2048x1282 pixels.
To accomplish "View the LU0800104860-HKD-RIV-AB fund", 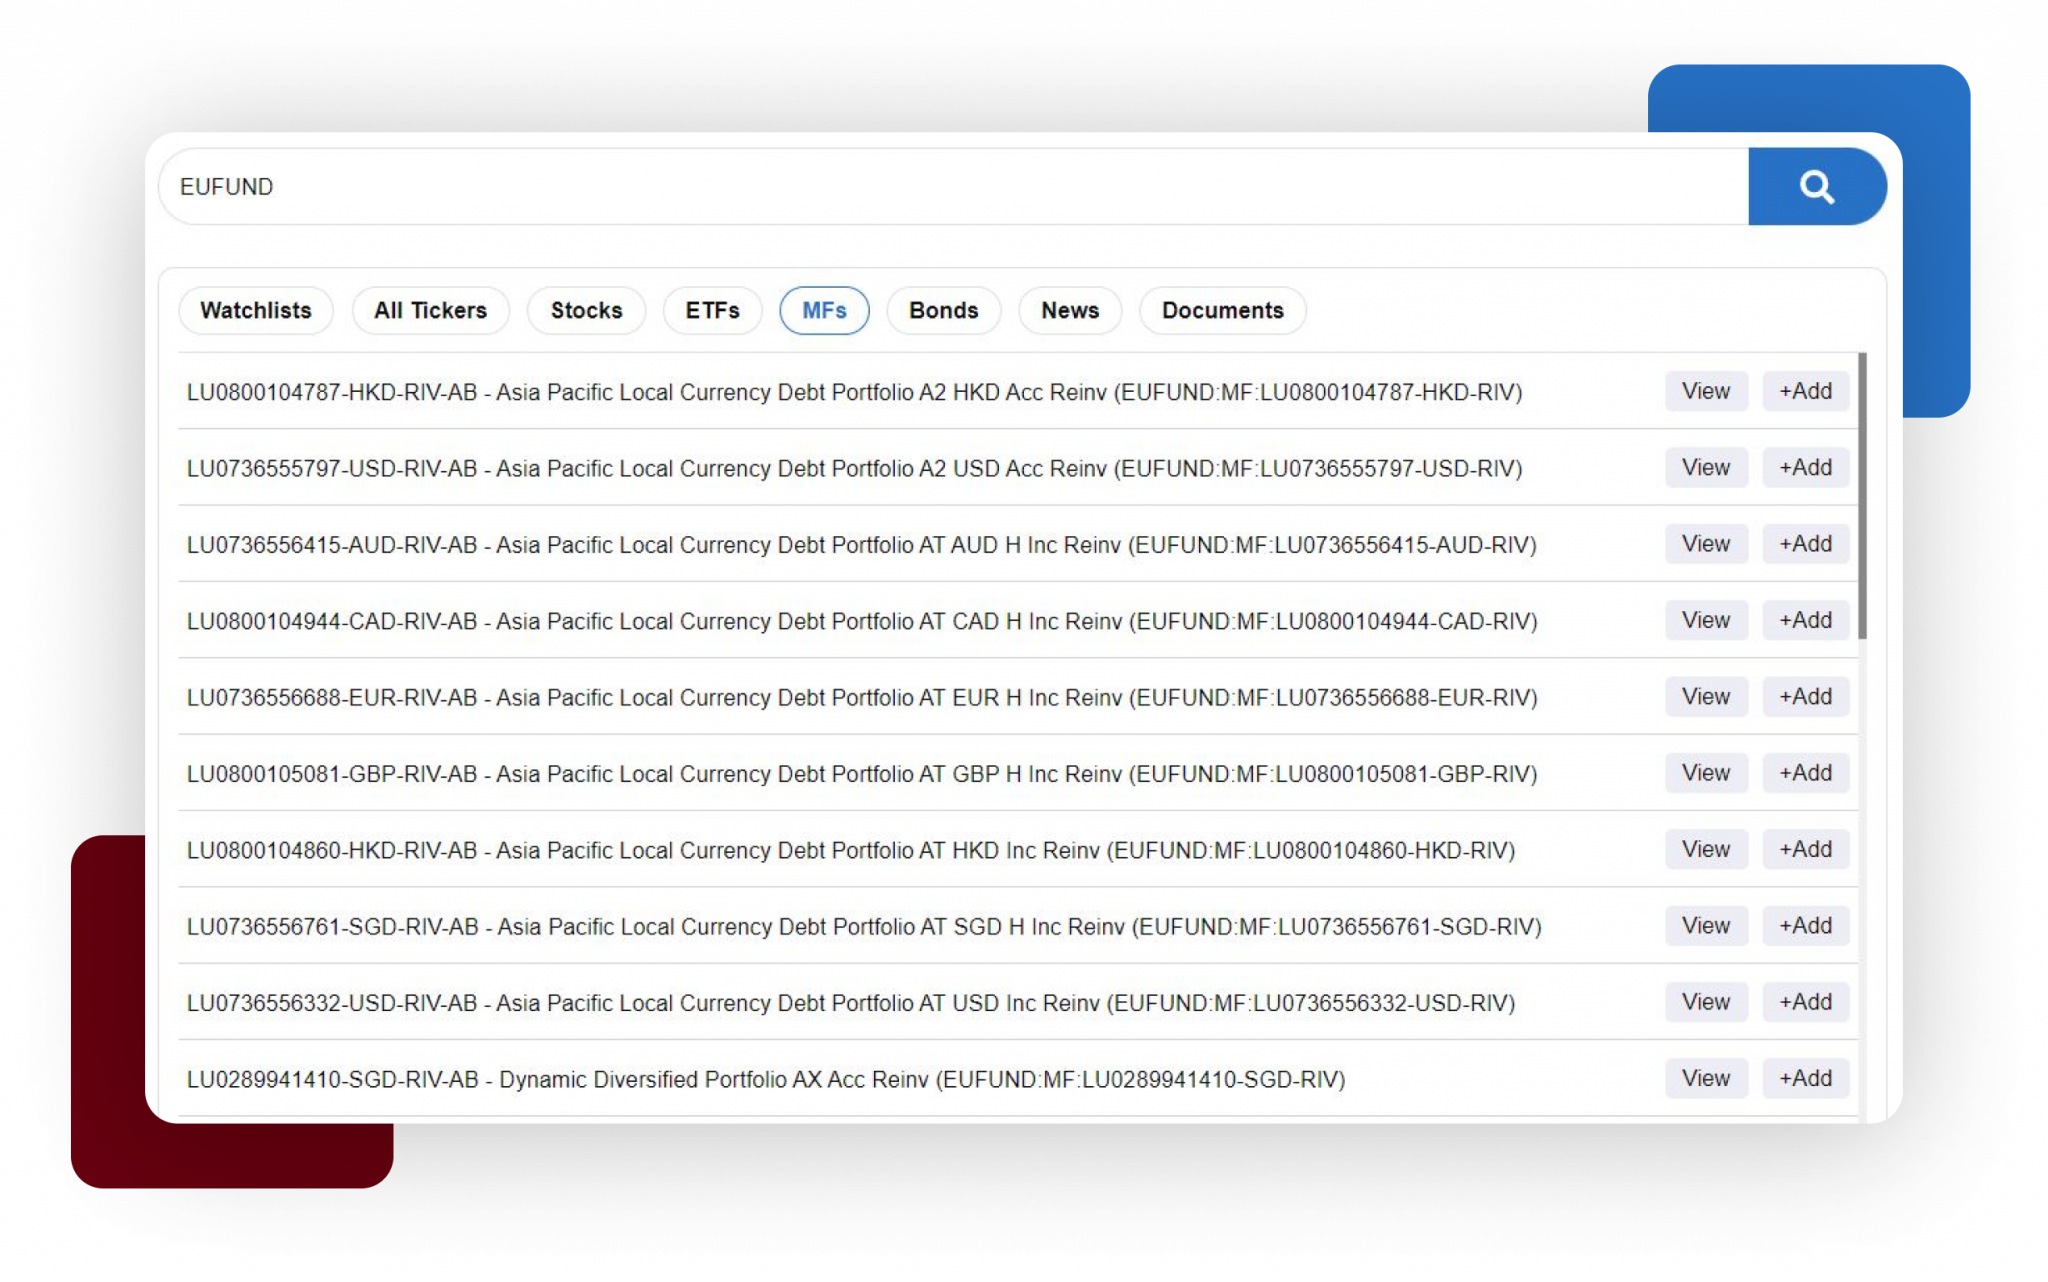I will pyautogui.click(x=1706, y=849).
